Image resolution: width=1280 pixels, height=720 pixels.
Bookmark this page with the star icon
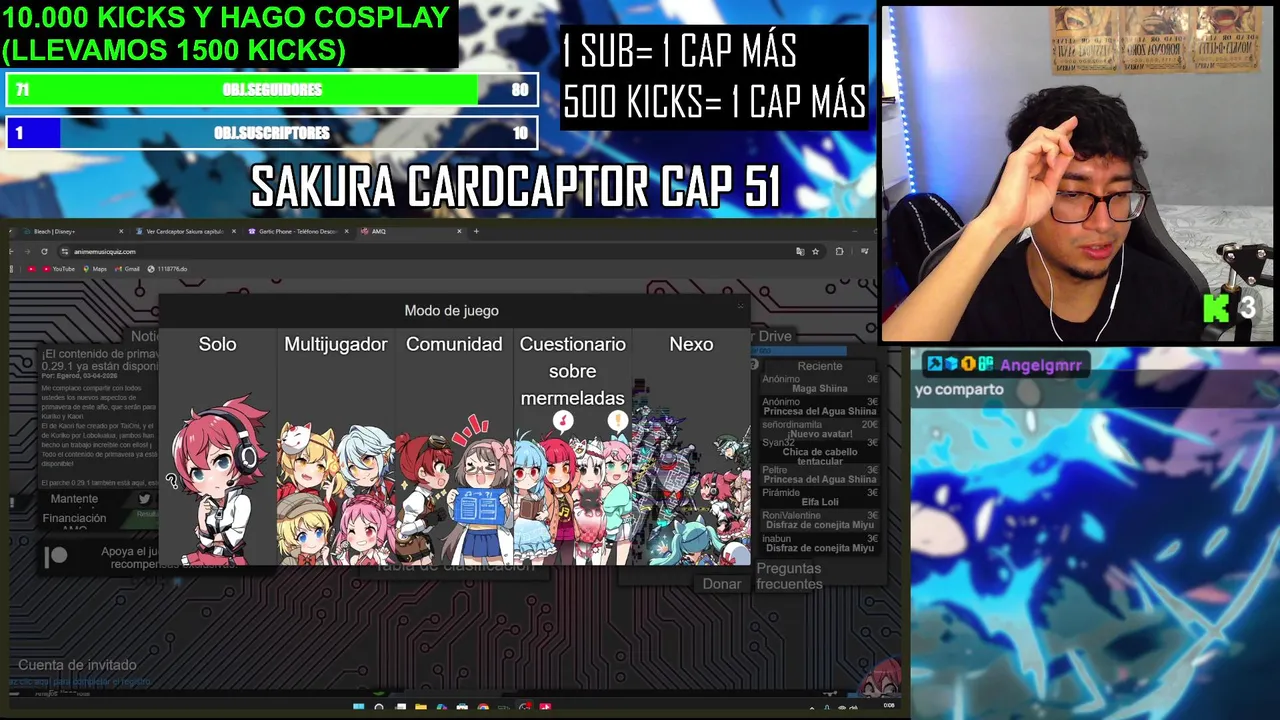click(x=815, y=251)
